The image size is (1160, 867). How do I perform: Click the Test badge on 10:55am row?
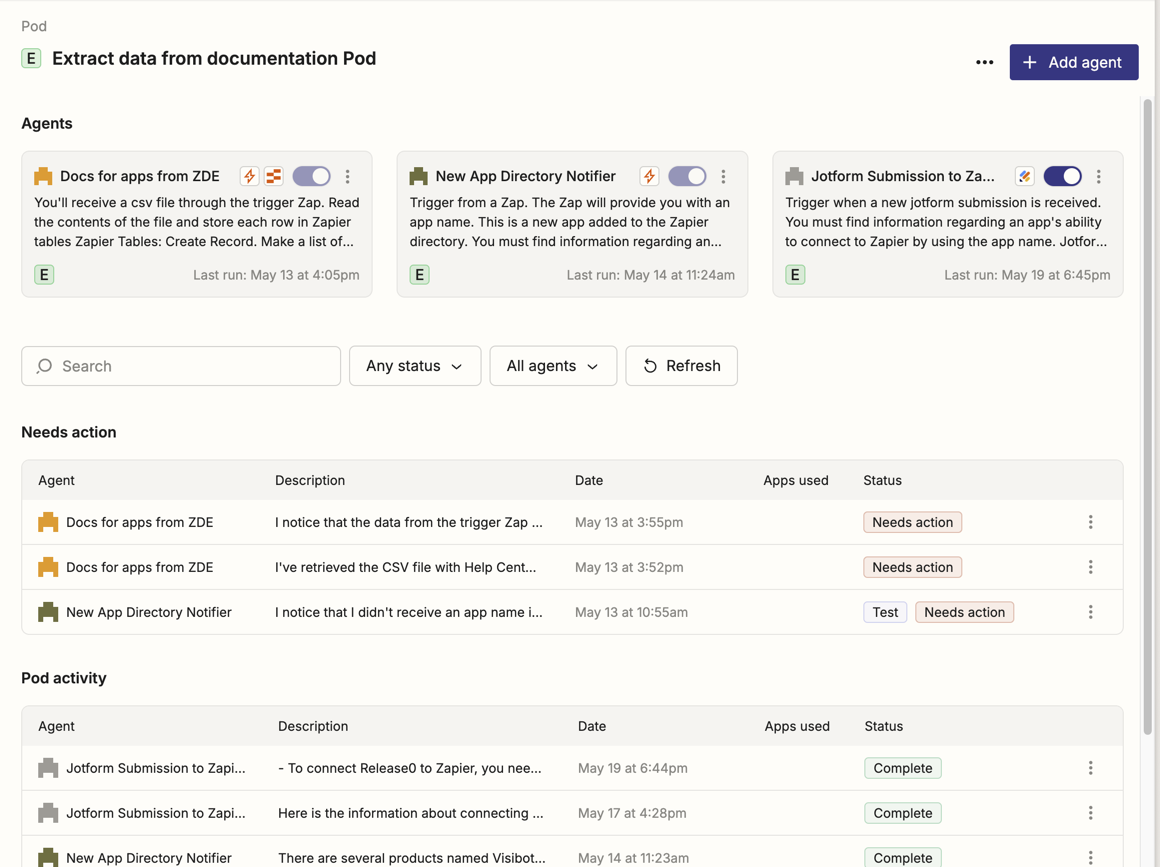[x=885, y=613]
